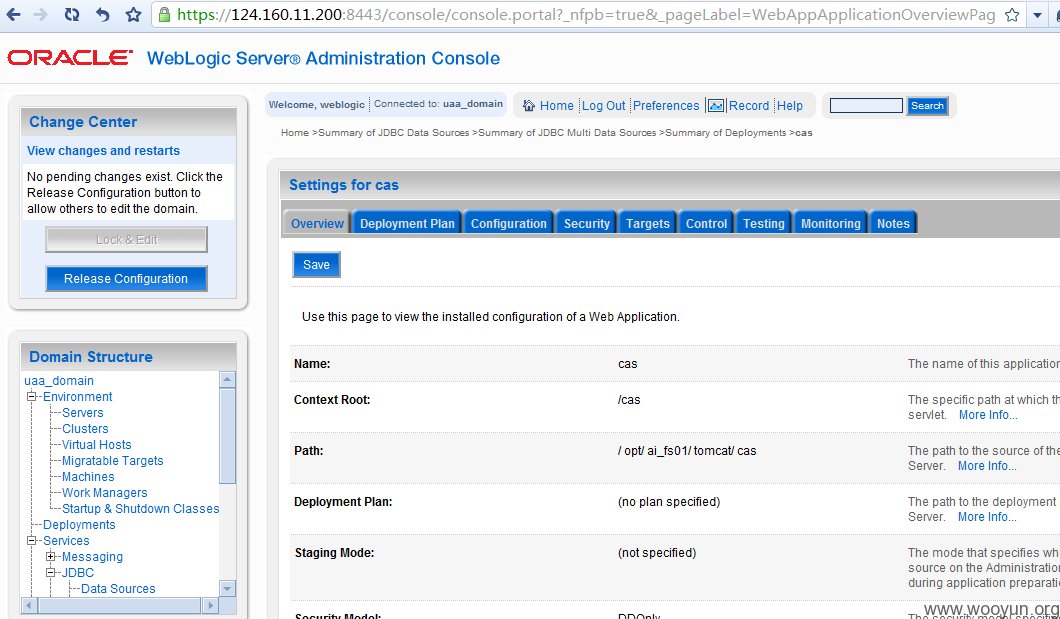The width and height of the screenshot is (1060, 619).
Task: Open the Configuration tab
Action: tap(508, 224)
